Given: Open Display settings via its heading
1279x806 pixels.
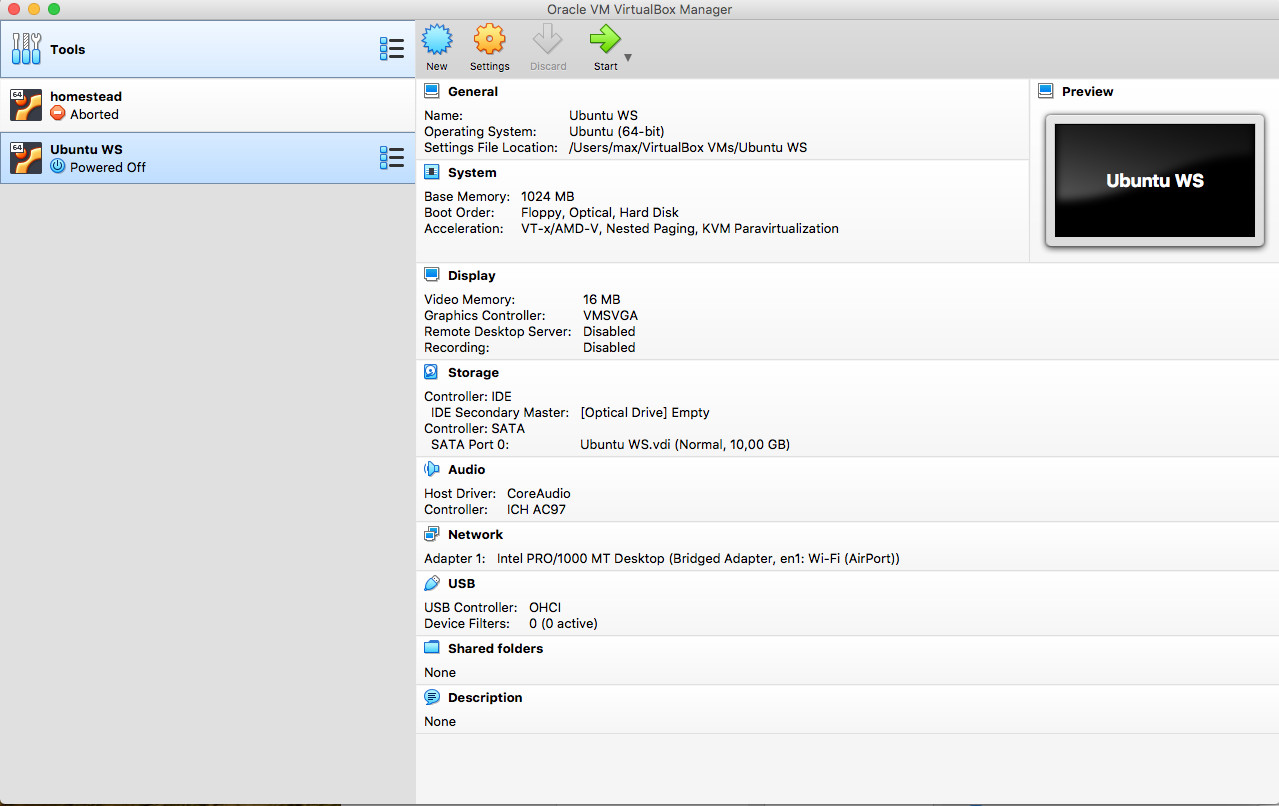Looking at the screenshot, I should pyautogui.click(x=472, y=275).
